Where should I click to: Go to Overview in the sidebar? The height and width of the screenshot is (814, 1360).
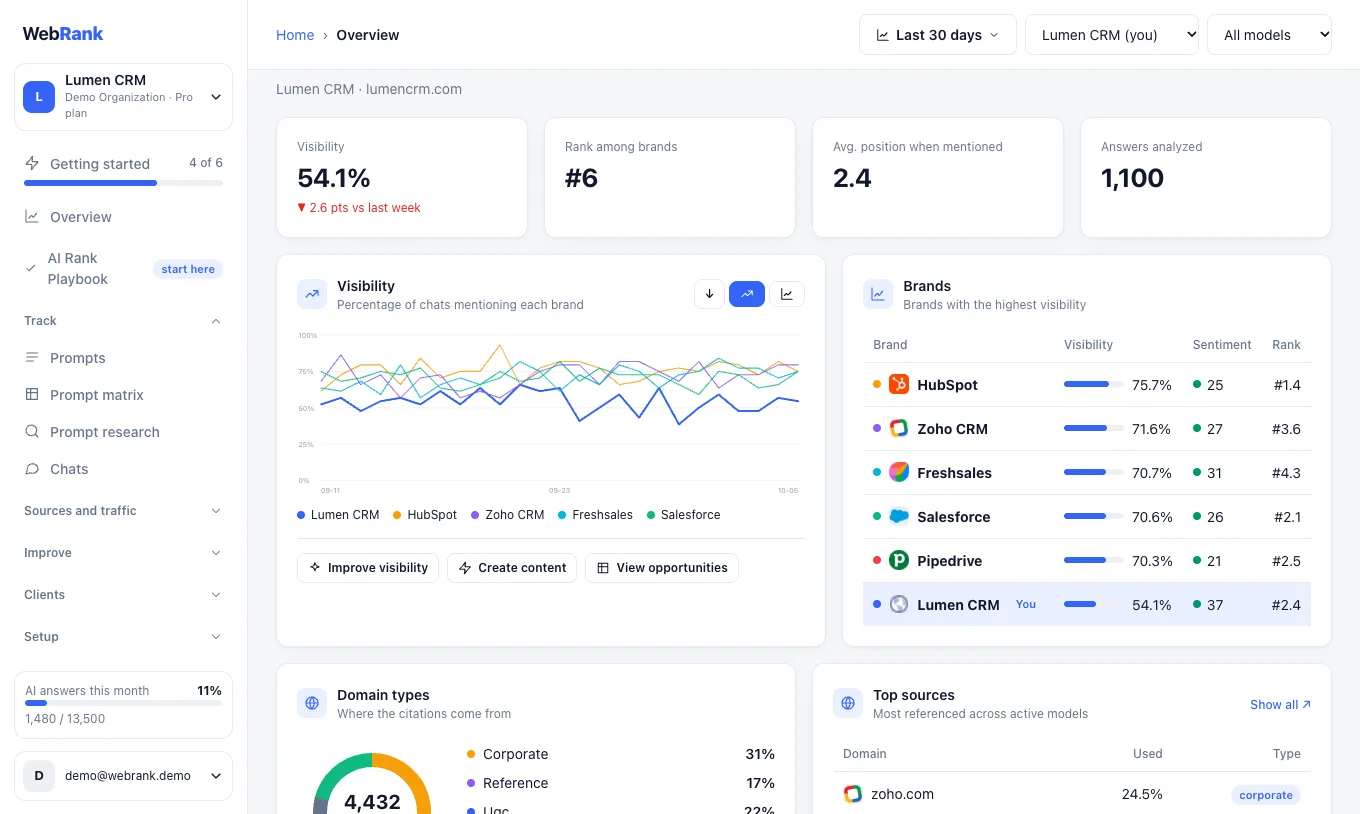123,217
